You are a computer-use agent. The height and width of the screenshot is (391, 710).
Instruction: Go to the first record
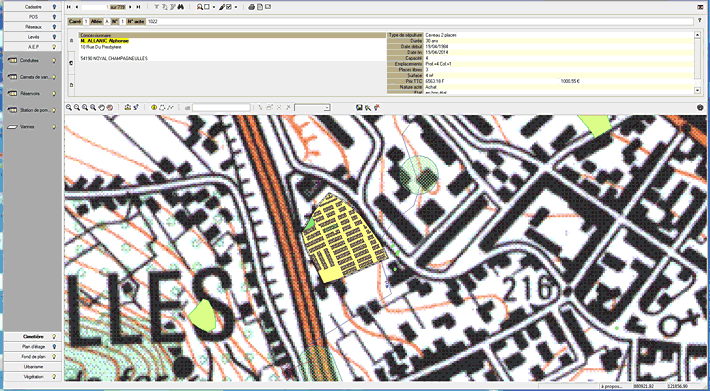(68, 7)
